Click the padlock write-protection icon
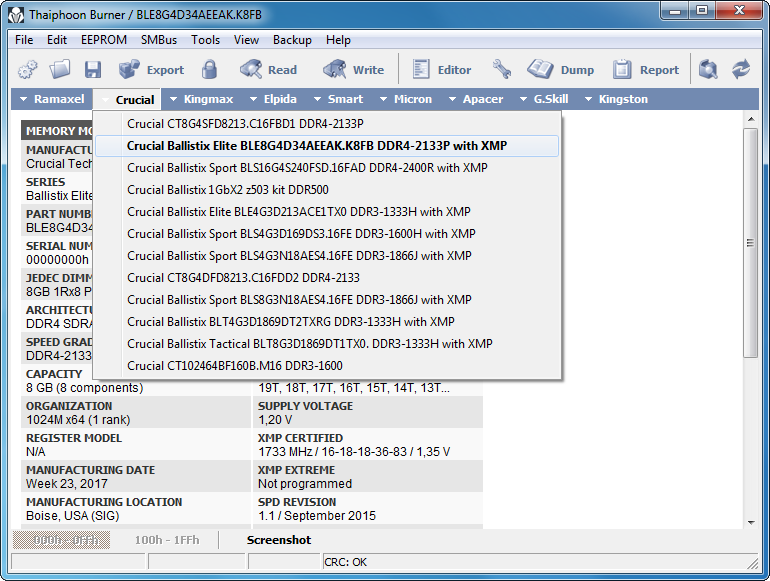This screenshot has width=770, height=581. pyautogui.click(x=209, y=69)
